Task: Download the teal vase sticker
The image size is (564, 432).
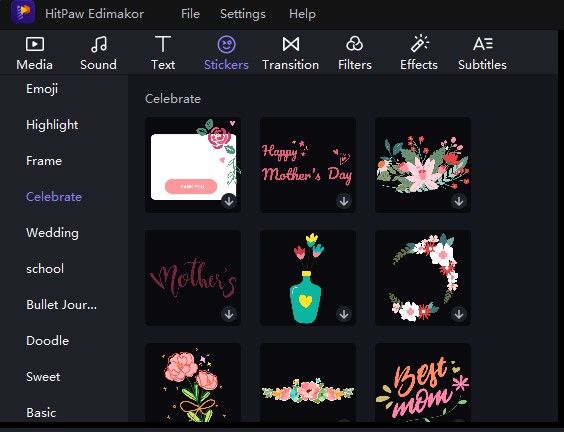Action: 344,314
